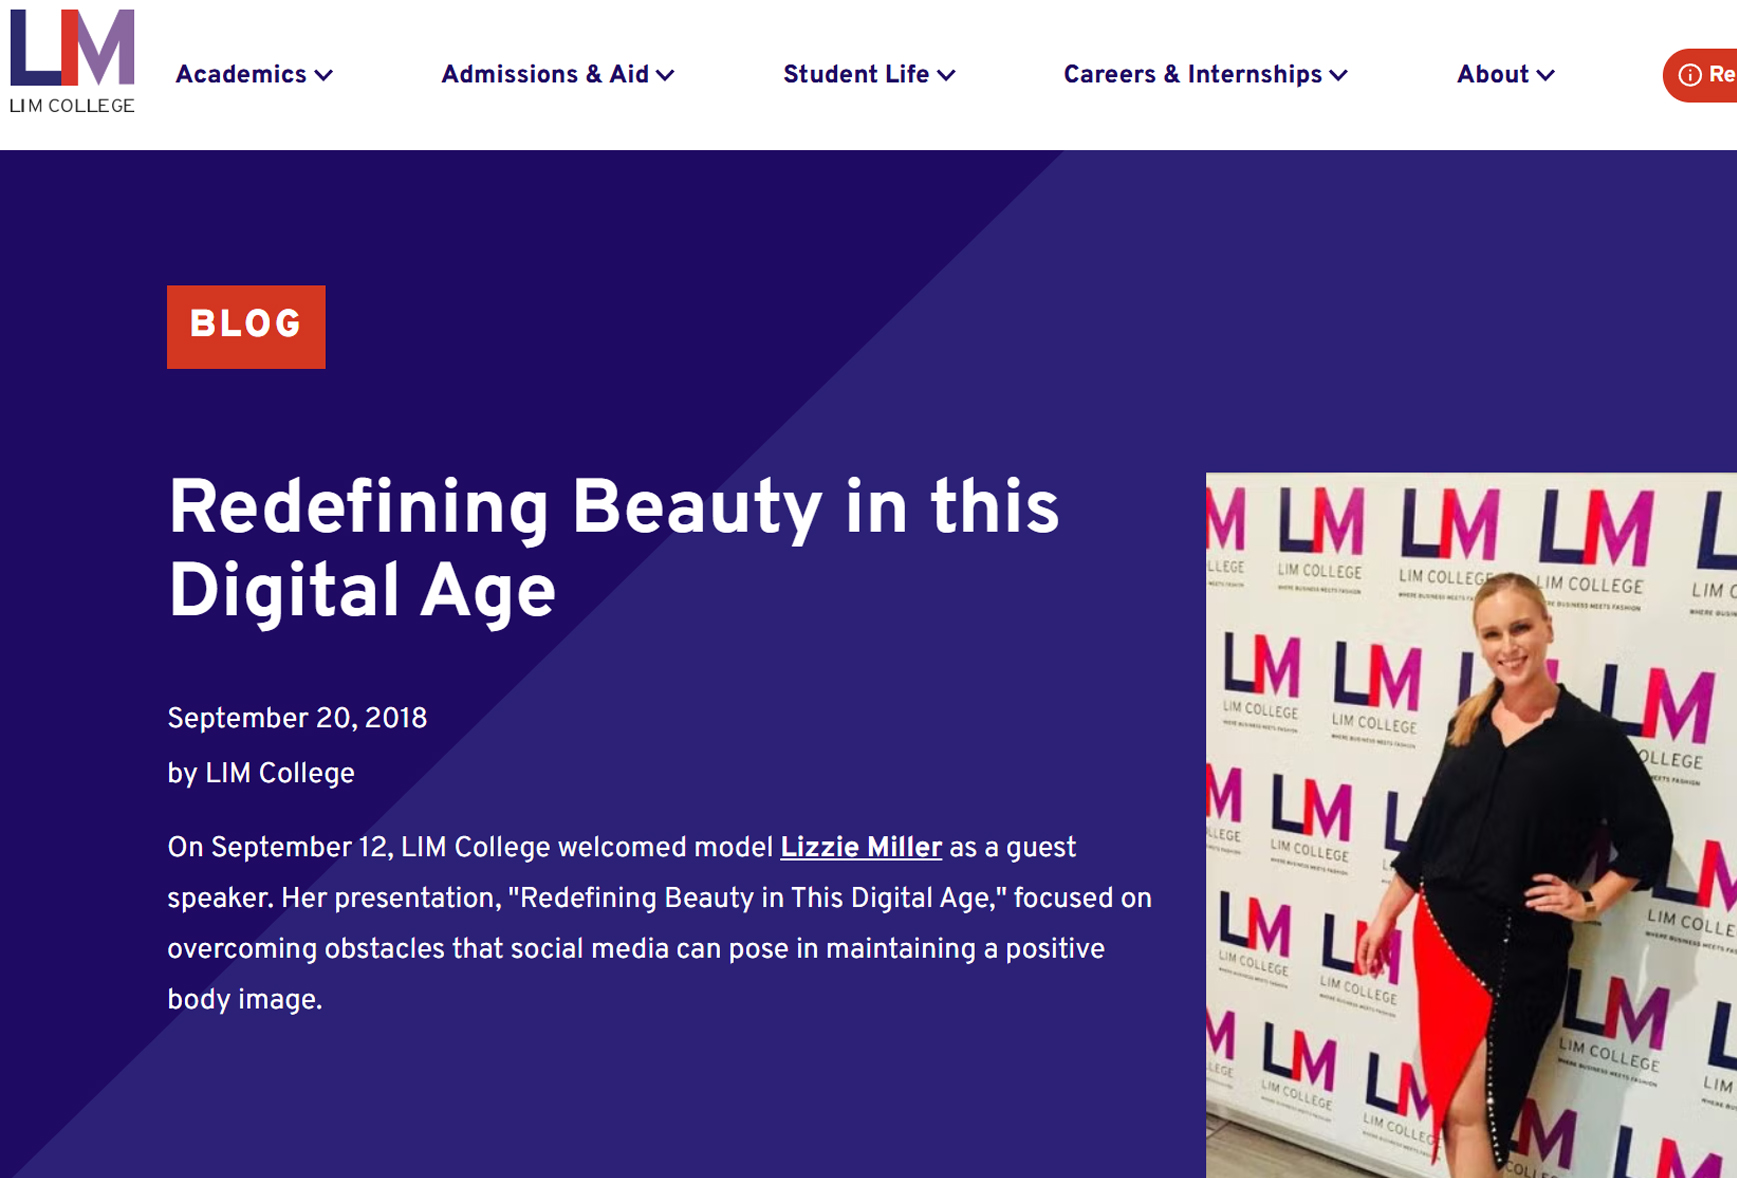Follow the Lizzie Miller hyperlink

[x=860, y=848]
